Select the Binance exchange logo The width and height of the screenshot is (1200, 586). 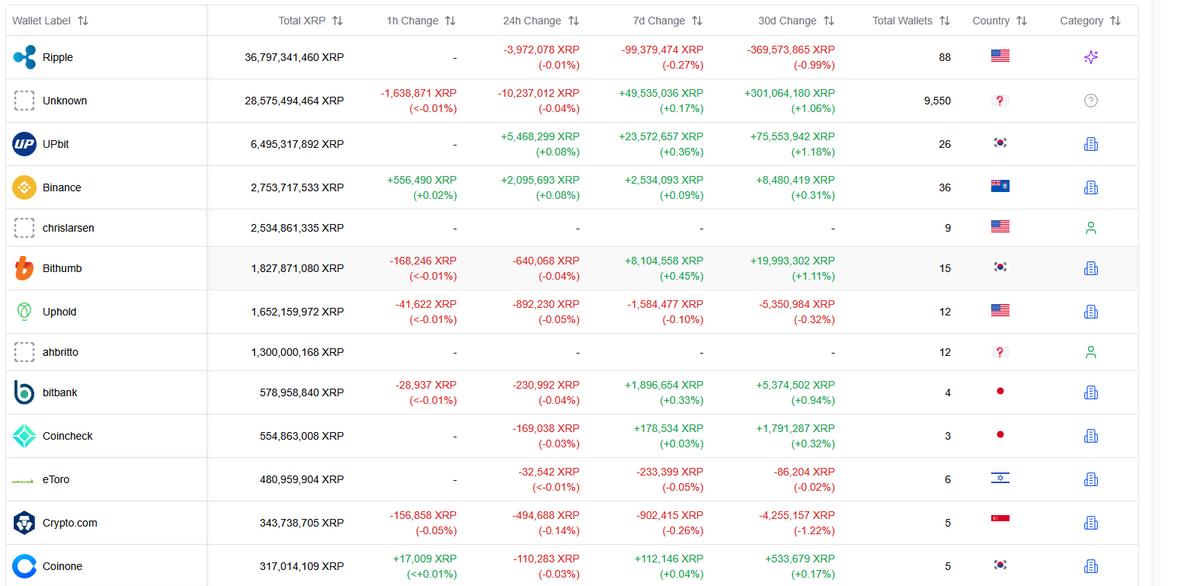22,187
